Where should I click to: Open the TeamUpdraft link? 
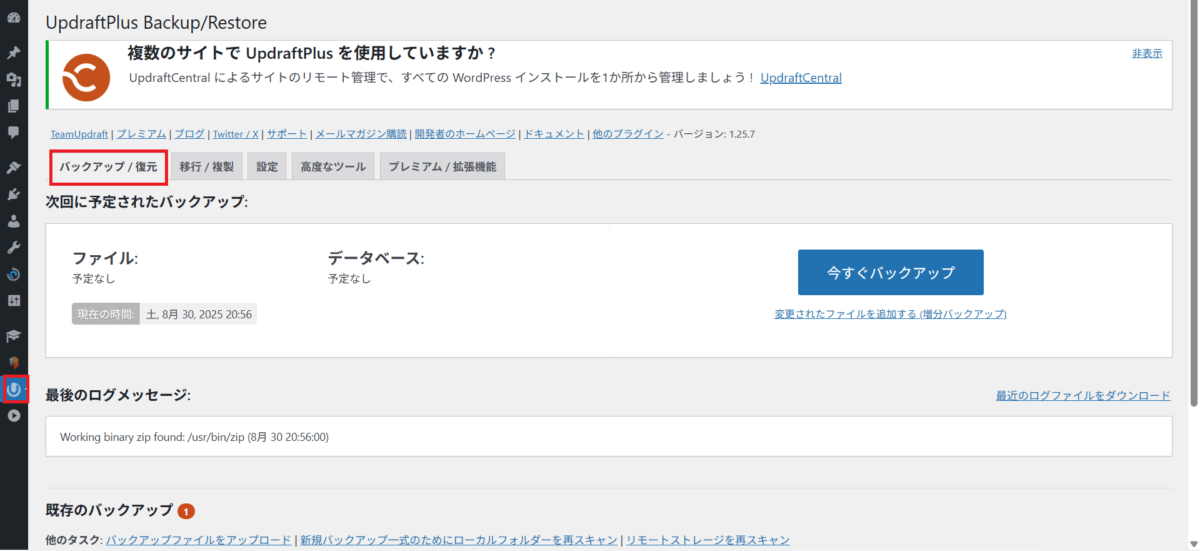point(80,134)
